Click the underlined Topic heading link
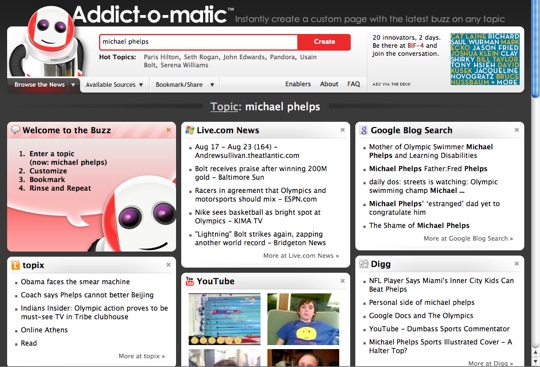Screen dimensions: 540x367 (x=224, y=107)
